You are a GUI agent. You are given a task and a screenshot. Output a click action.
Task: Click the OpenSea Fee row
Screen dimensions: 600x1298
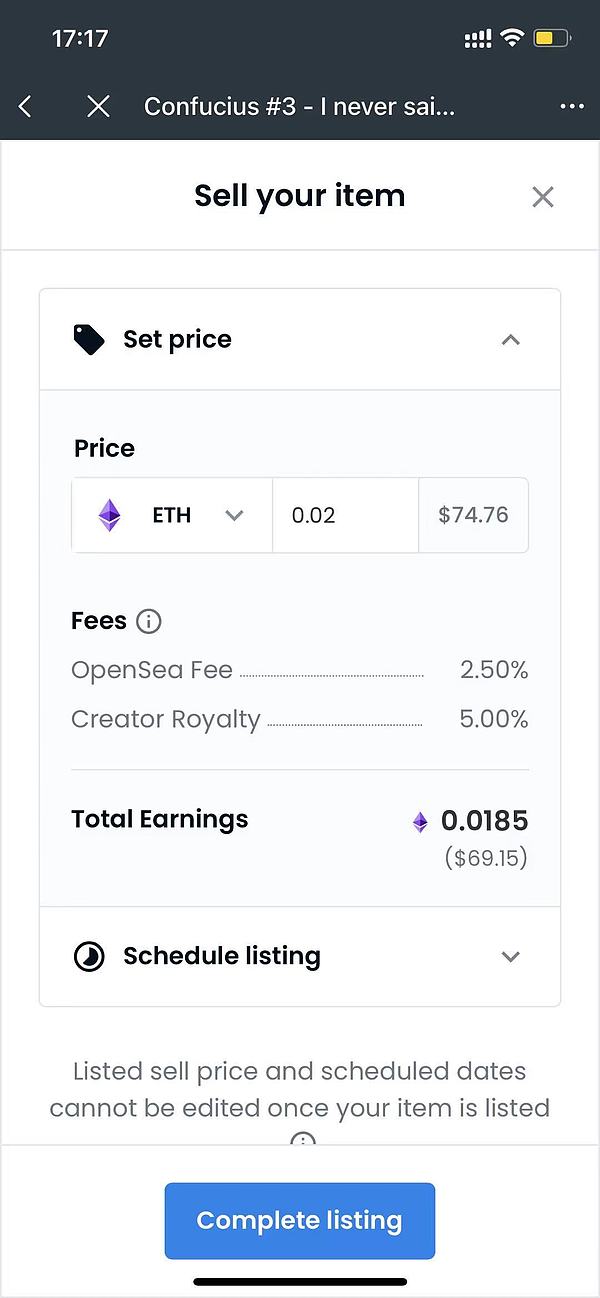pos(299,670)
